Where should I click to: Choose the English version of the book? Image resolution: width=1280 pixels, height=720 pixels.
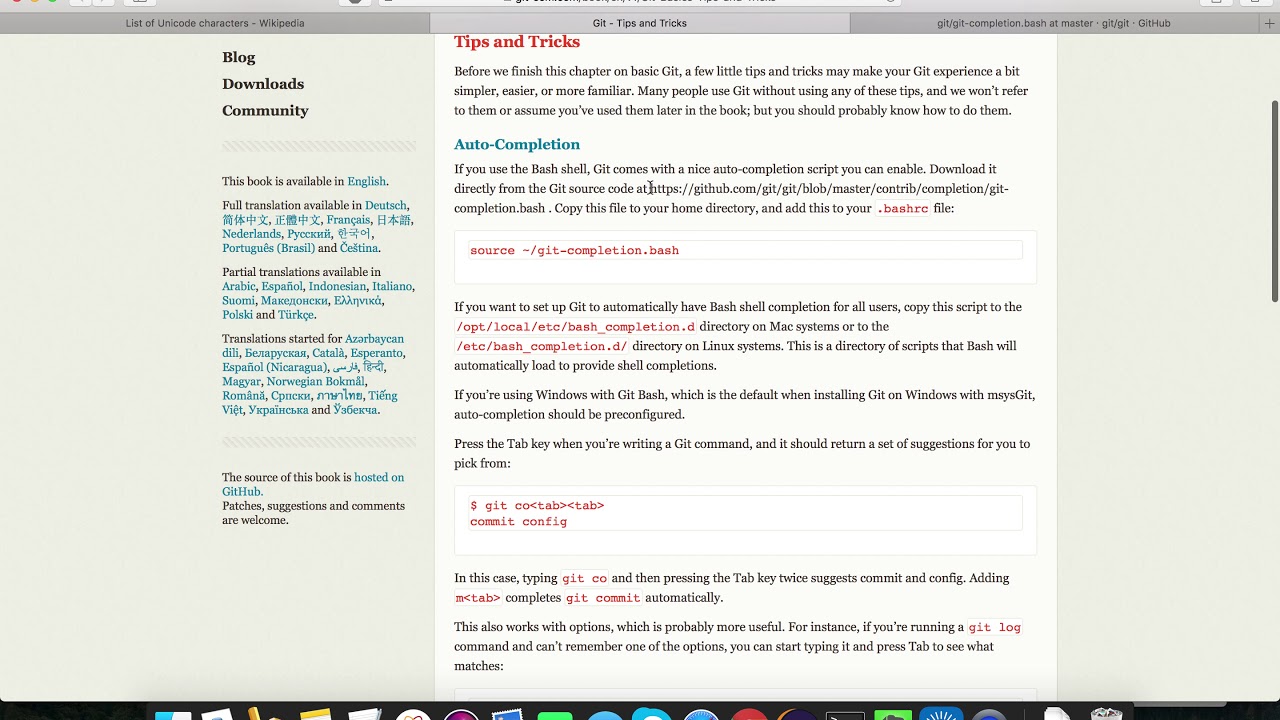click(x=366, y=181)
